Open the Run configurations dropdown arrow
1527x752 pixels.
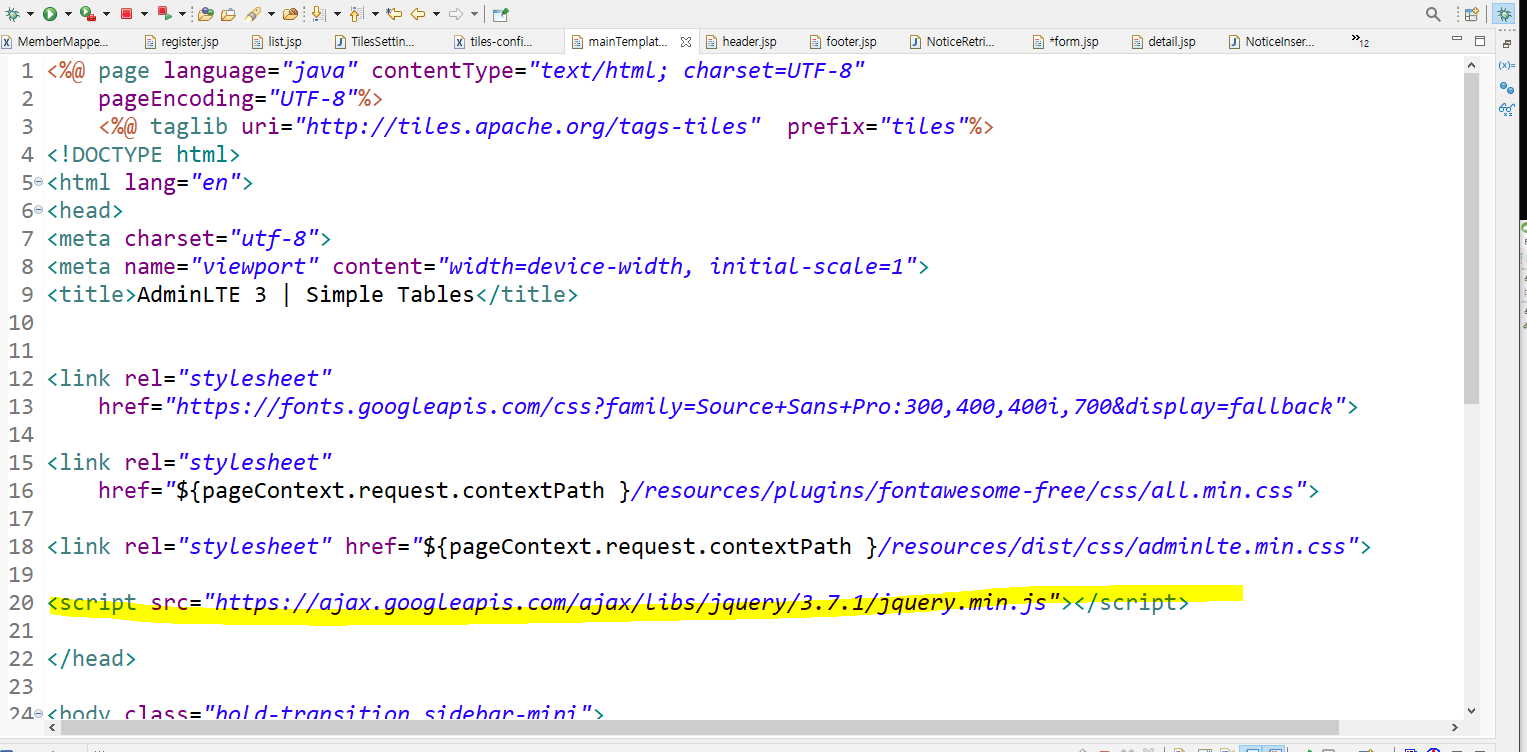pos(67,14)
